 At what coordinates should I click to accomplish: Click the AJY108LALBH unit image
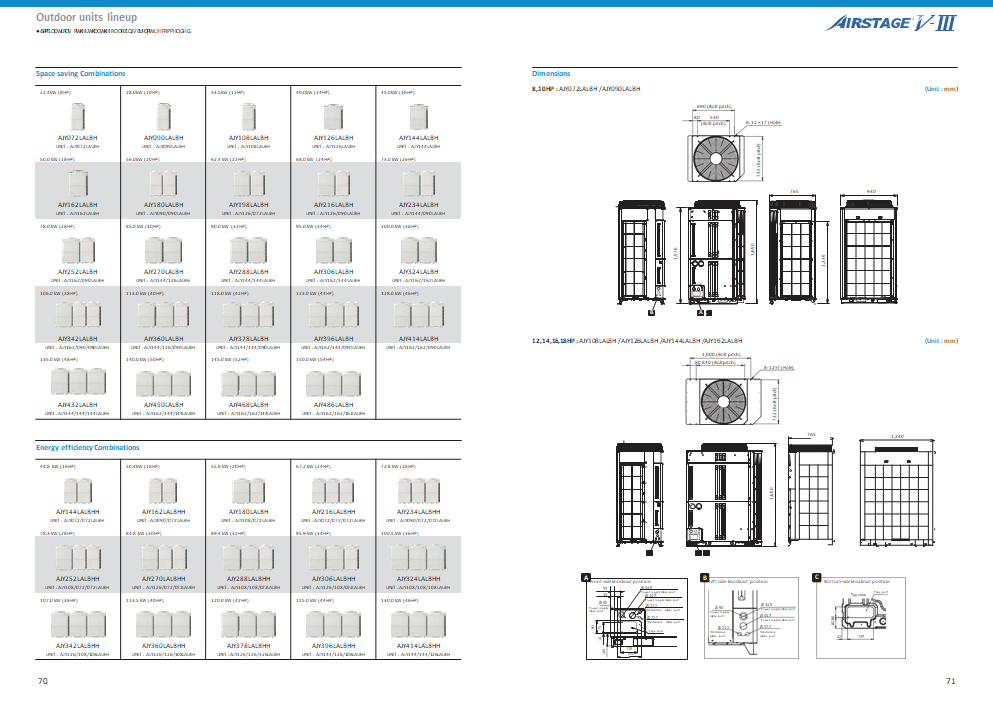point(248,117)
